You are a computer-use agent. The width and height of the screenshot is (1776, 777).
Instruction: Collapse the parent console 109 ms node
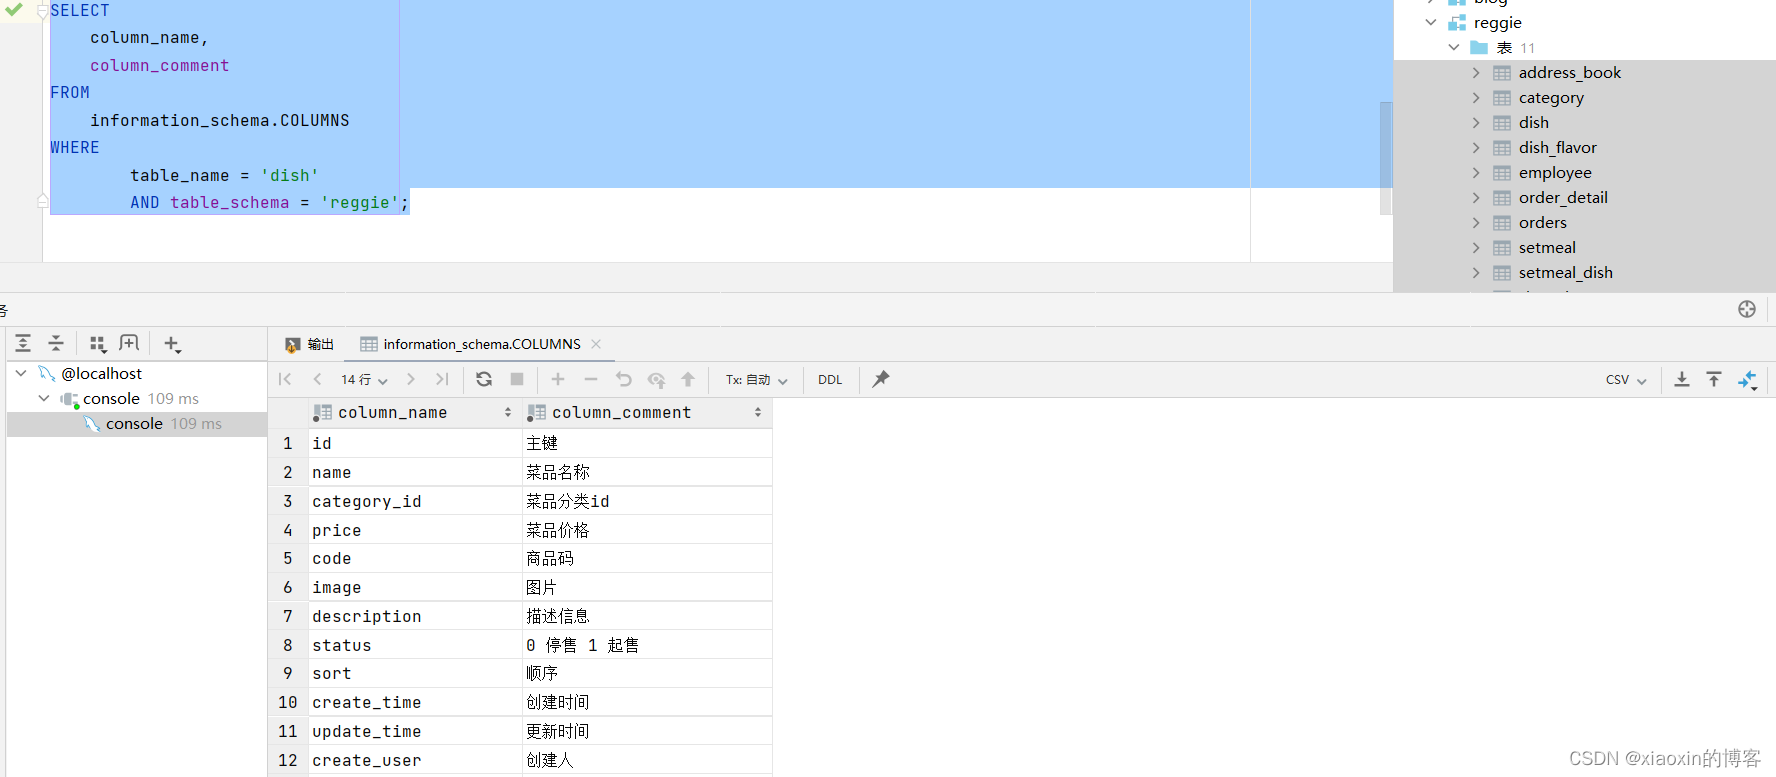(x=44, y=398)
